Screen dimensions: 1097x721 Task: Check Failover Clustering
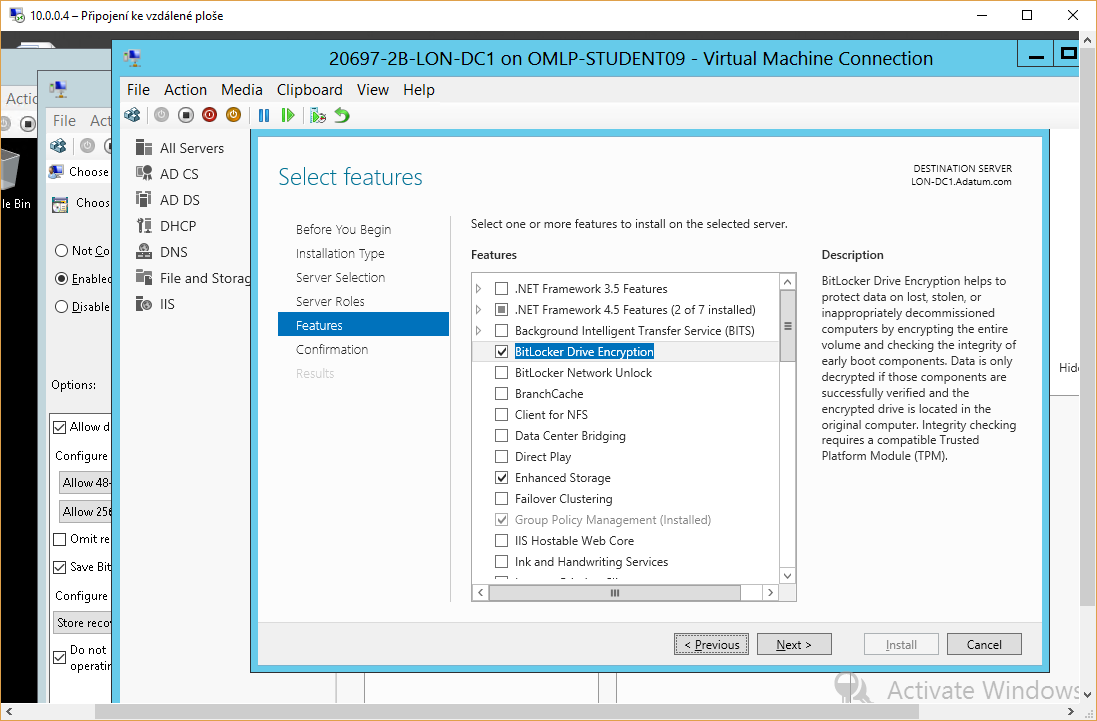coord(502,498)
